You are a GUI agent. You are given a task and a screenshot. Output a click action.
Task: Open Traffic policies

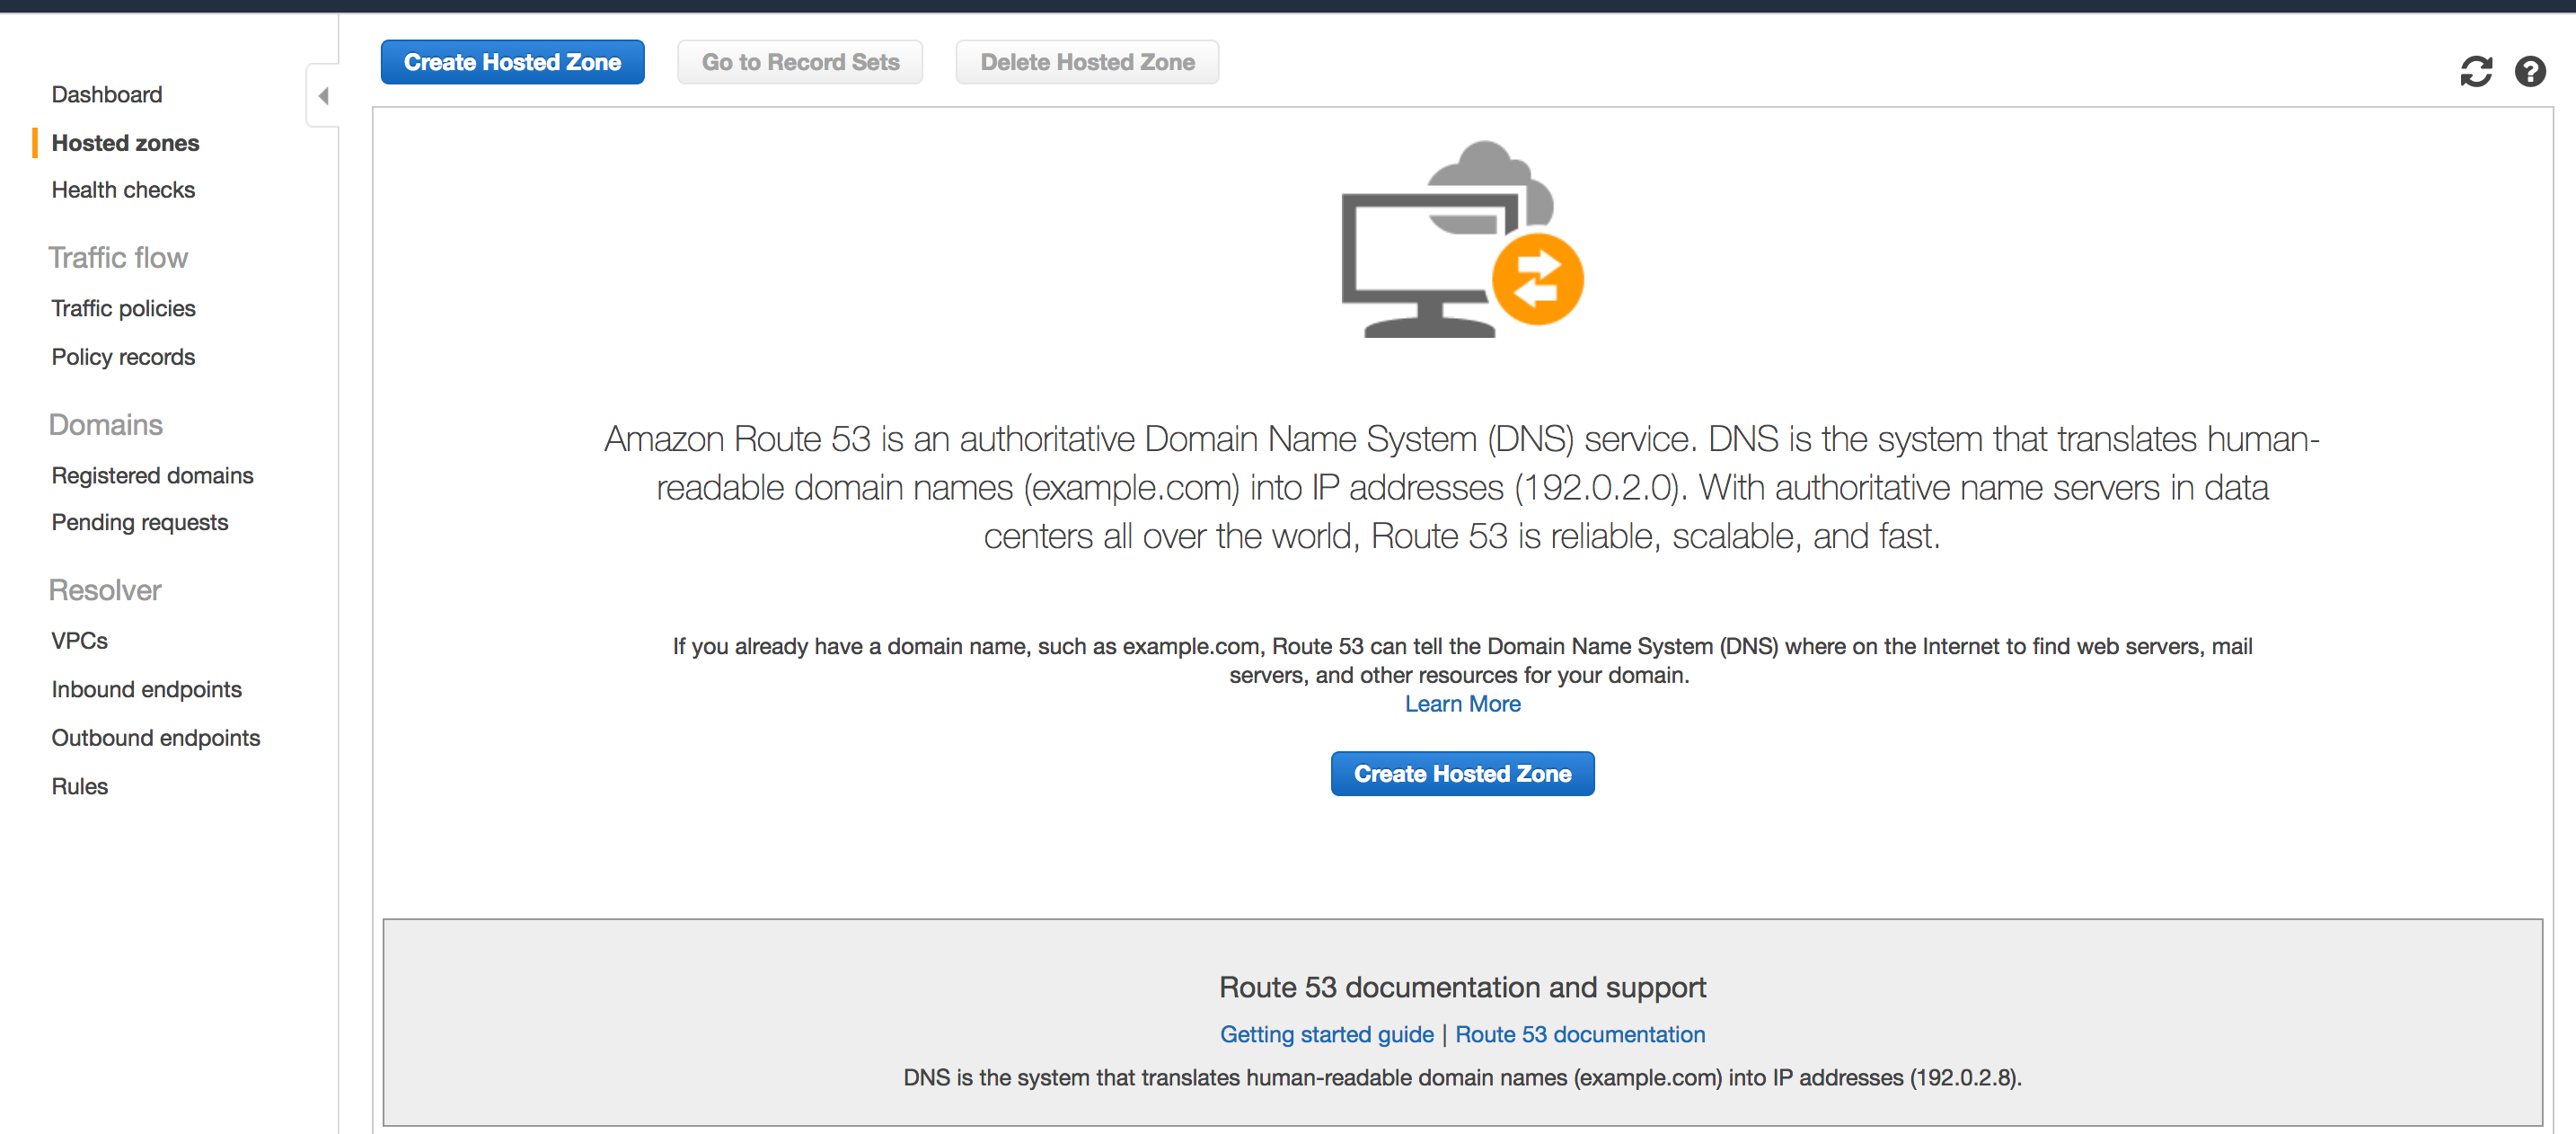[123, 309]
